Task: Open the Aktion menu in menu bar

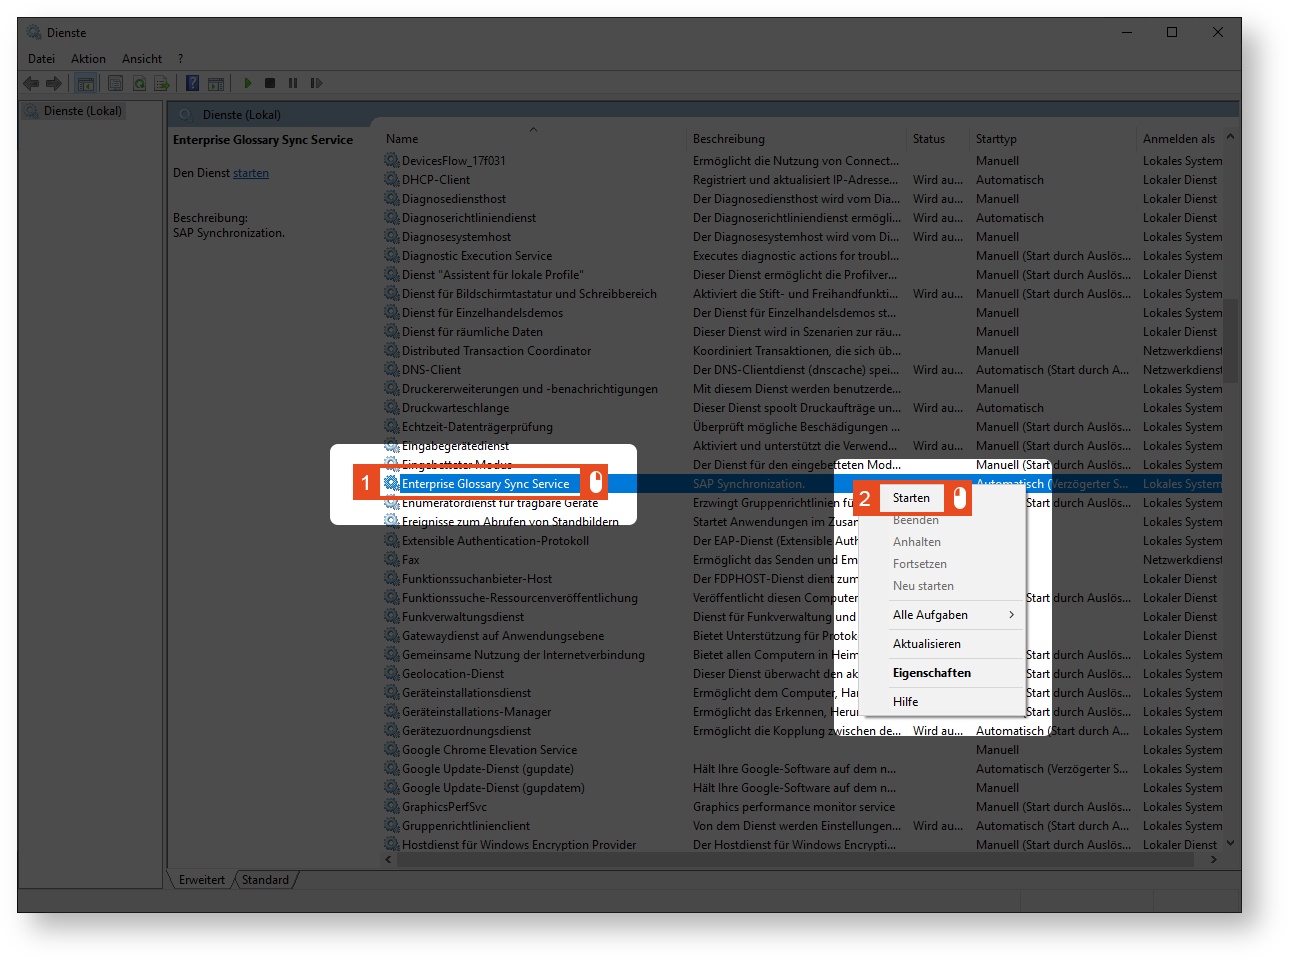Action: [x=88, y=59]
